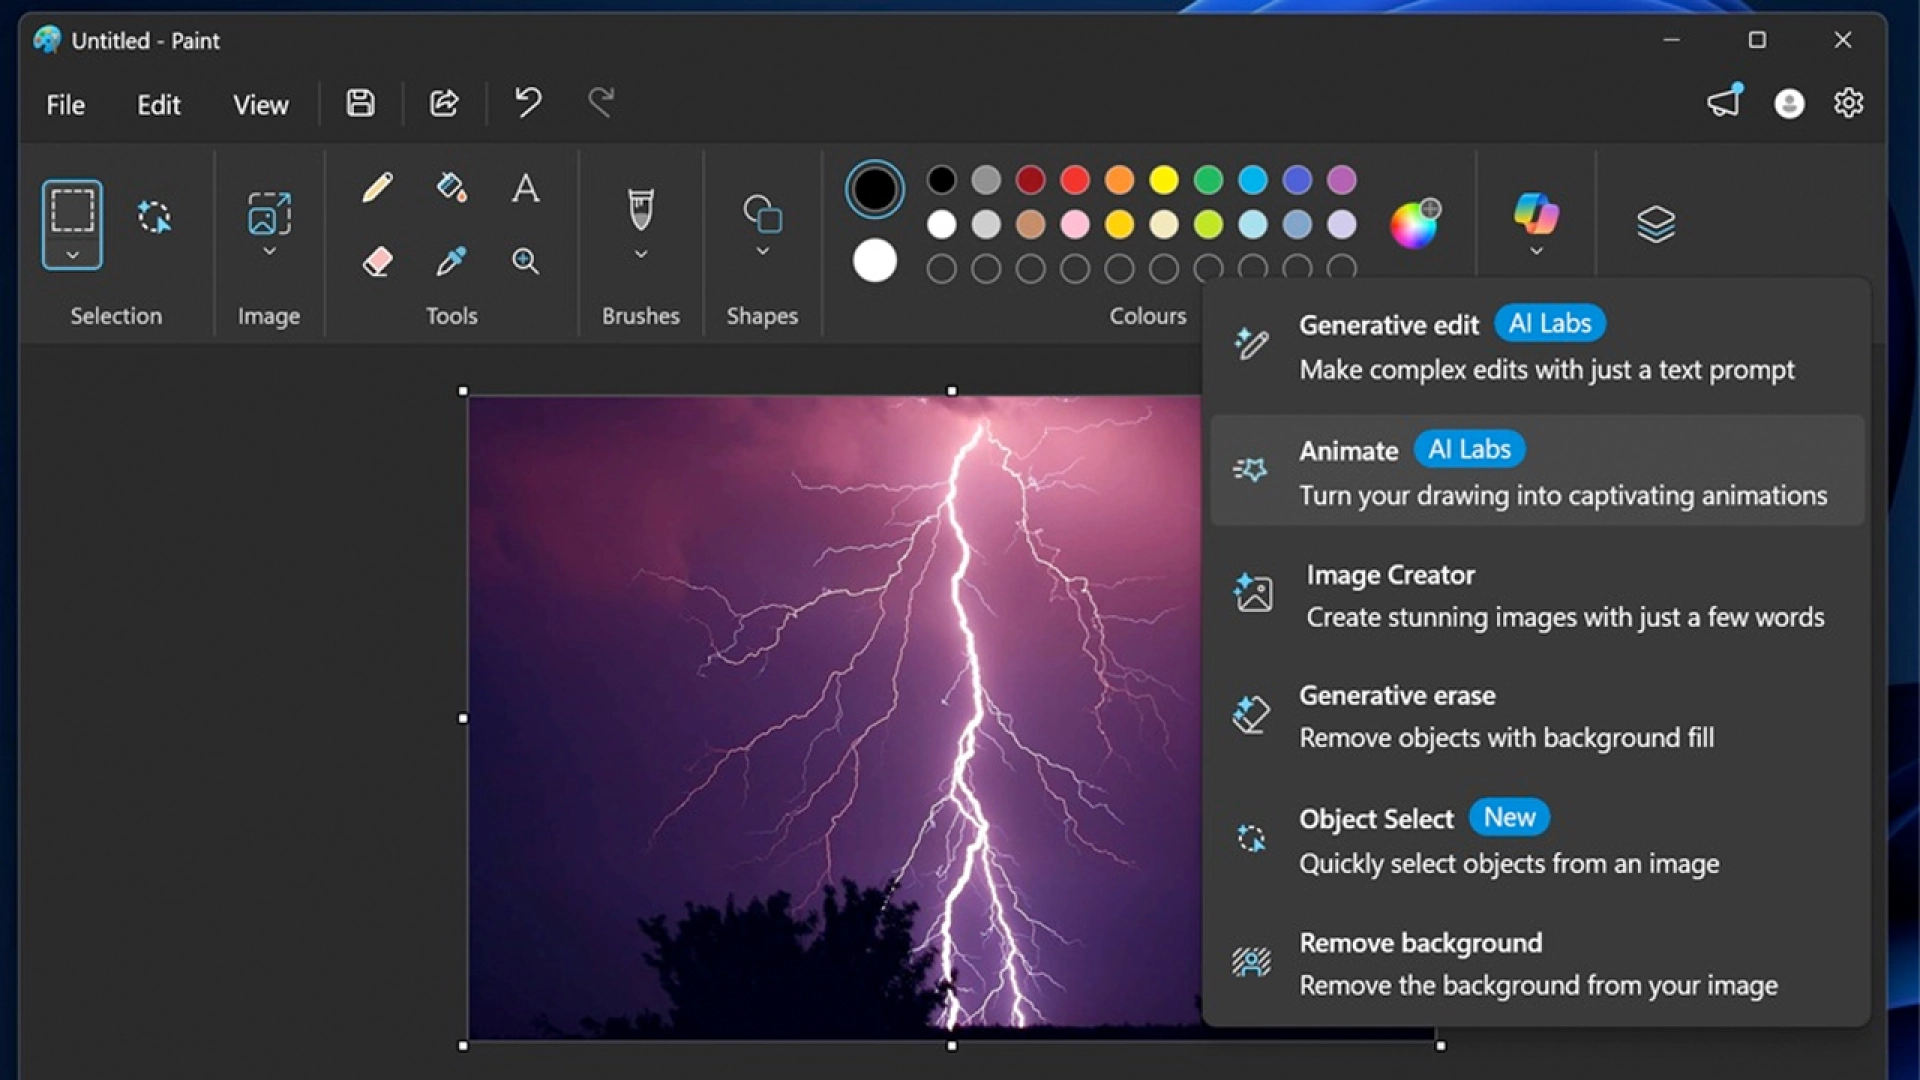Select the Eraser tool
The width and height of the screenshot is (1920, 1080).
pos(378,262)
